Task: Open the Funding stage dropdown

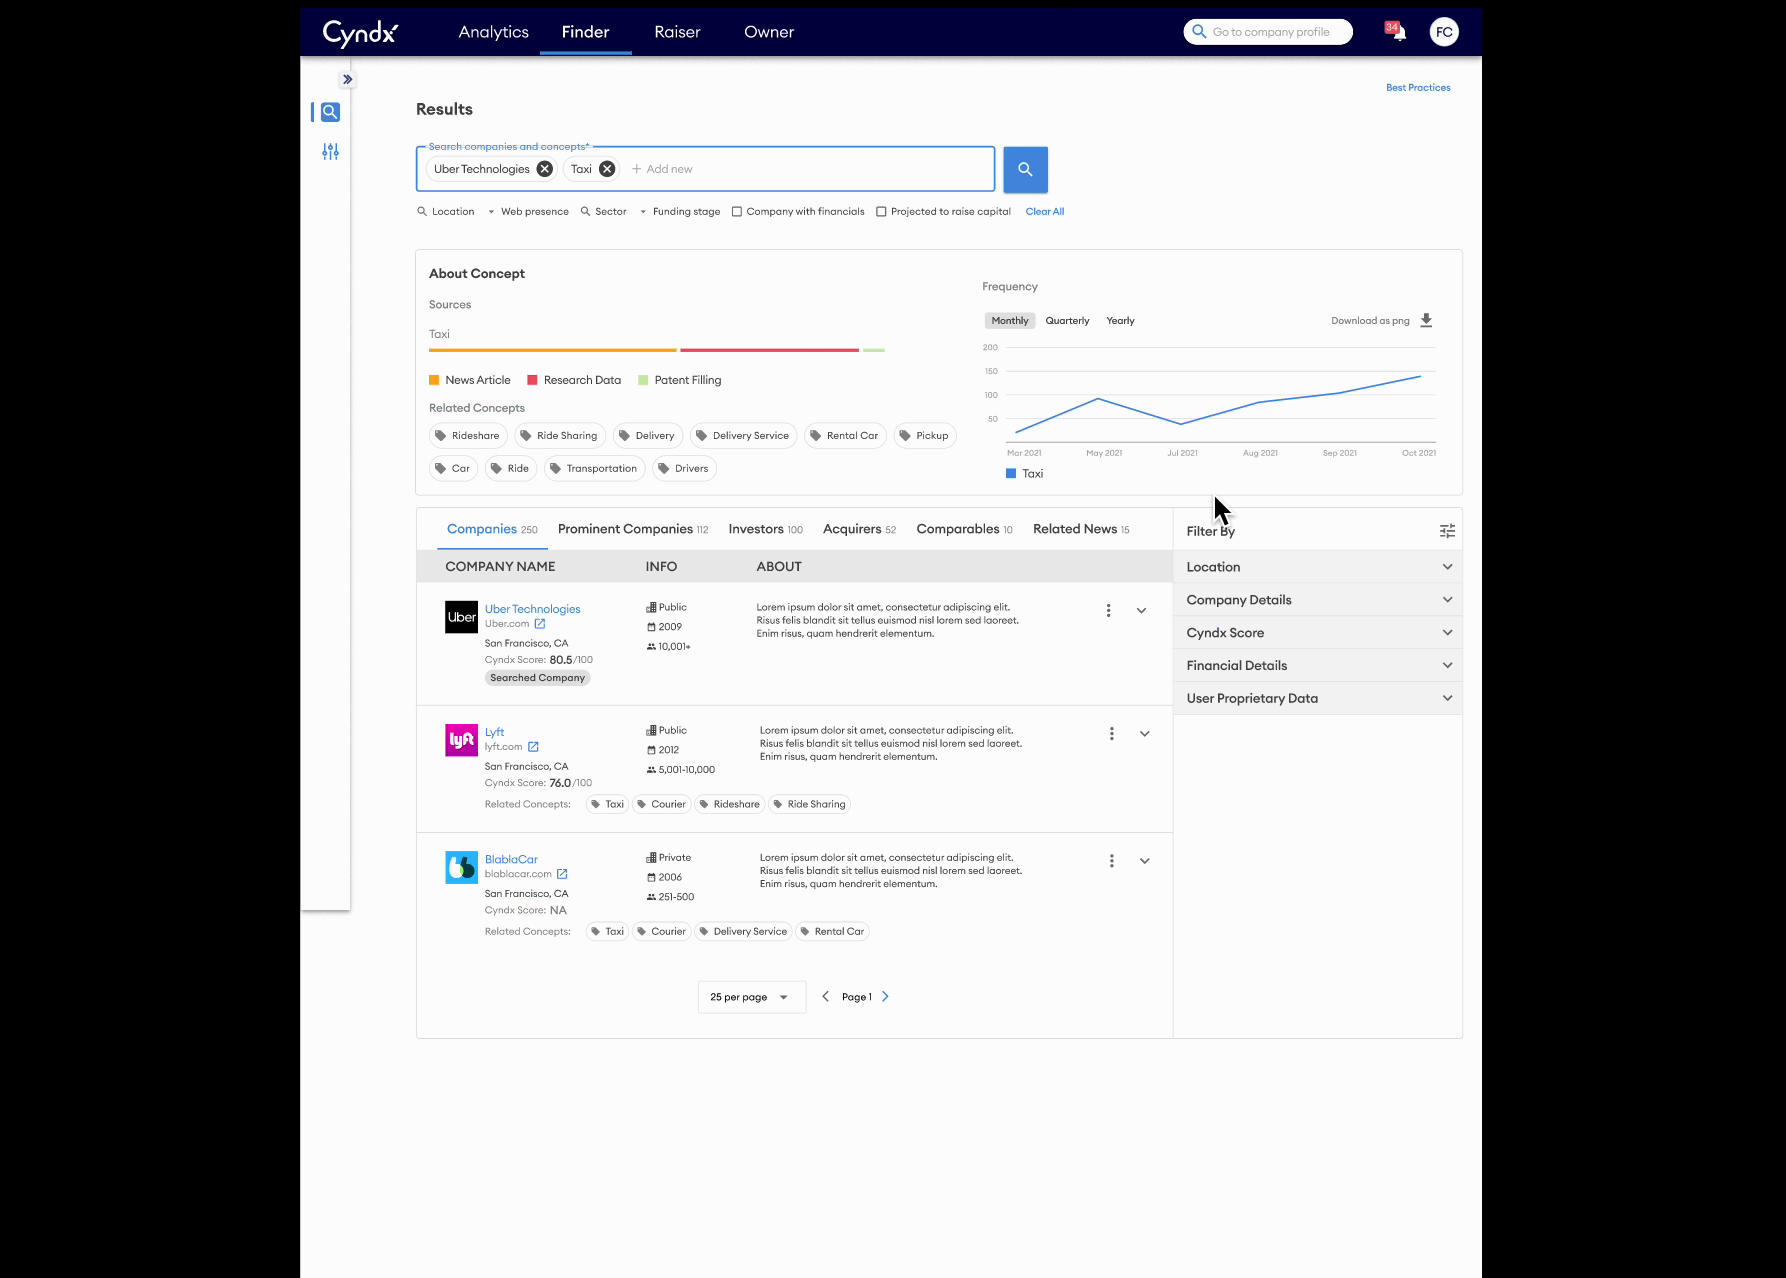Action: (x=680, y=212)
